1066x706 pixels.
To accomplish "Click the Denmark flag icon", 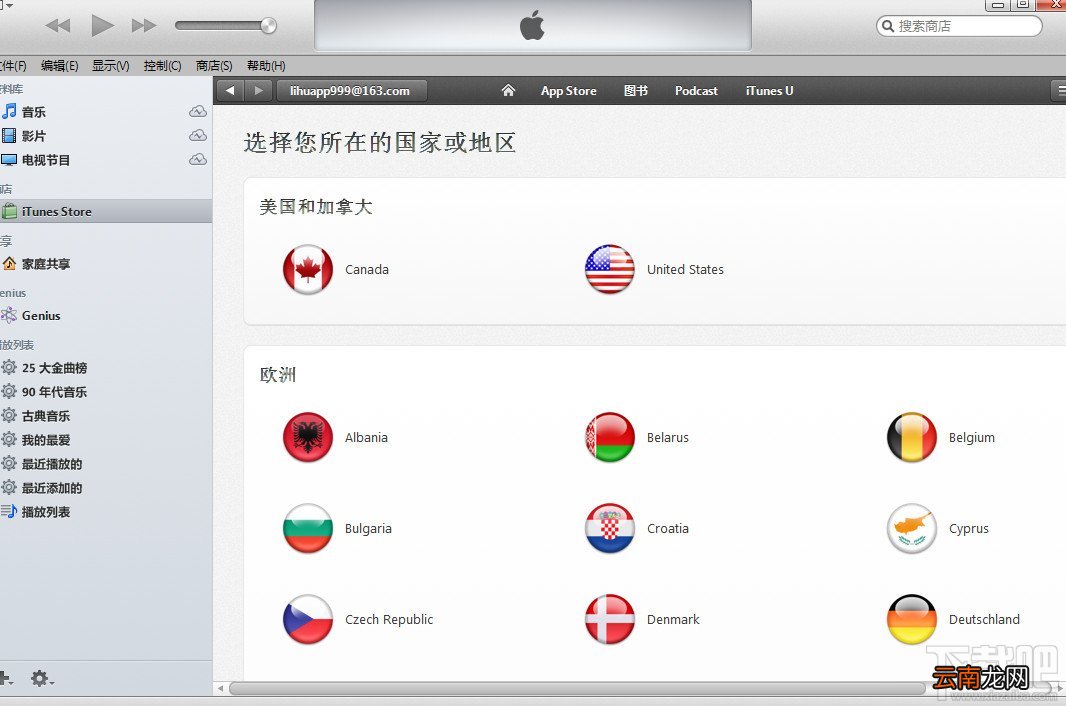I will point(610,619).
